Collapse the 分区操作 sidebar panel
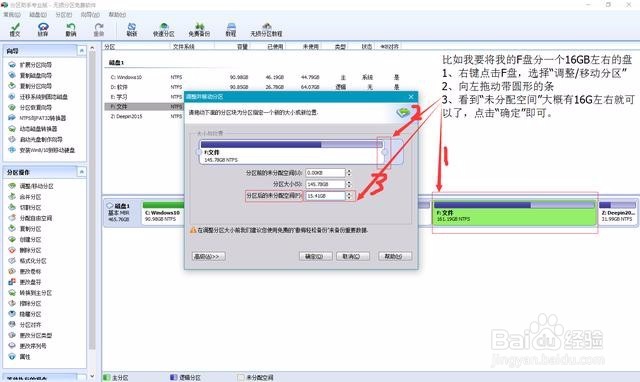Image resolution: width=640 pixels, height=382 pixels. (82, 172)
